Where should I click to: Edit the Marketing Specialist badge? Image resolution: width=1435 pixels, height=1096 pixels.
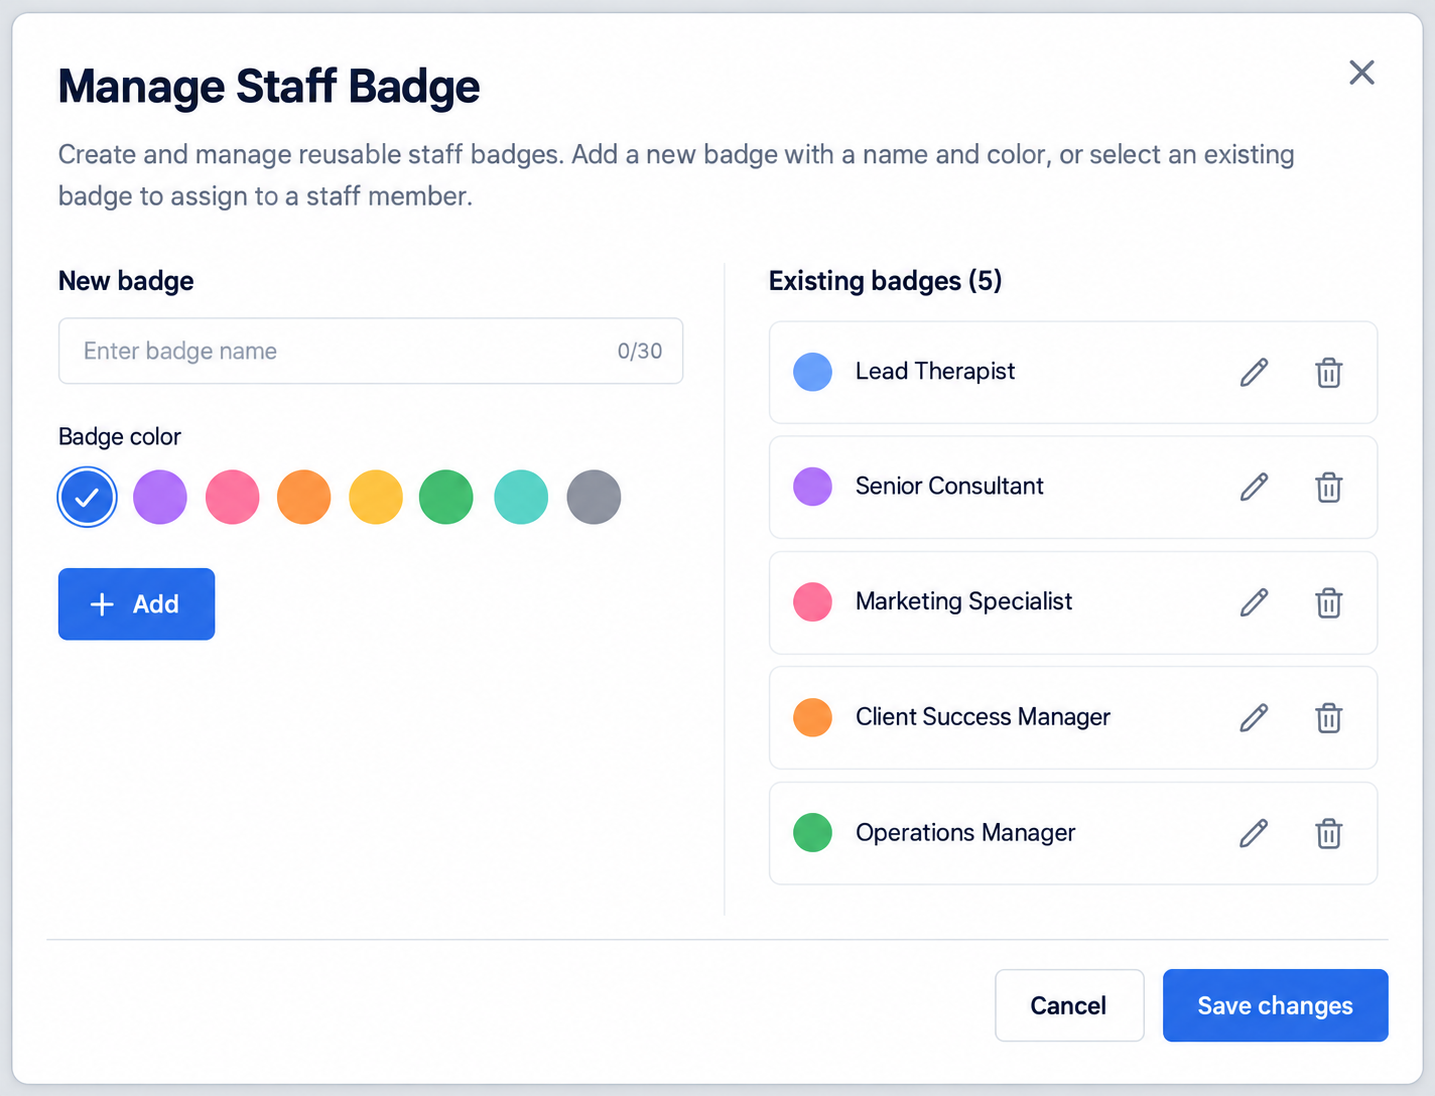[1254, 602]
